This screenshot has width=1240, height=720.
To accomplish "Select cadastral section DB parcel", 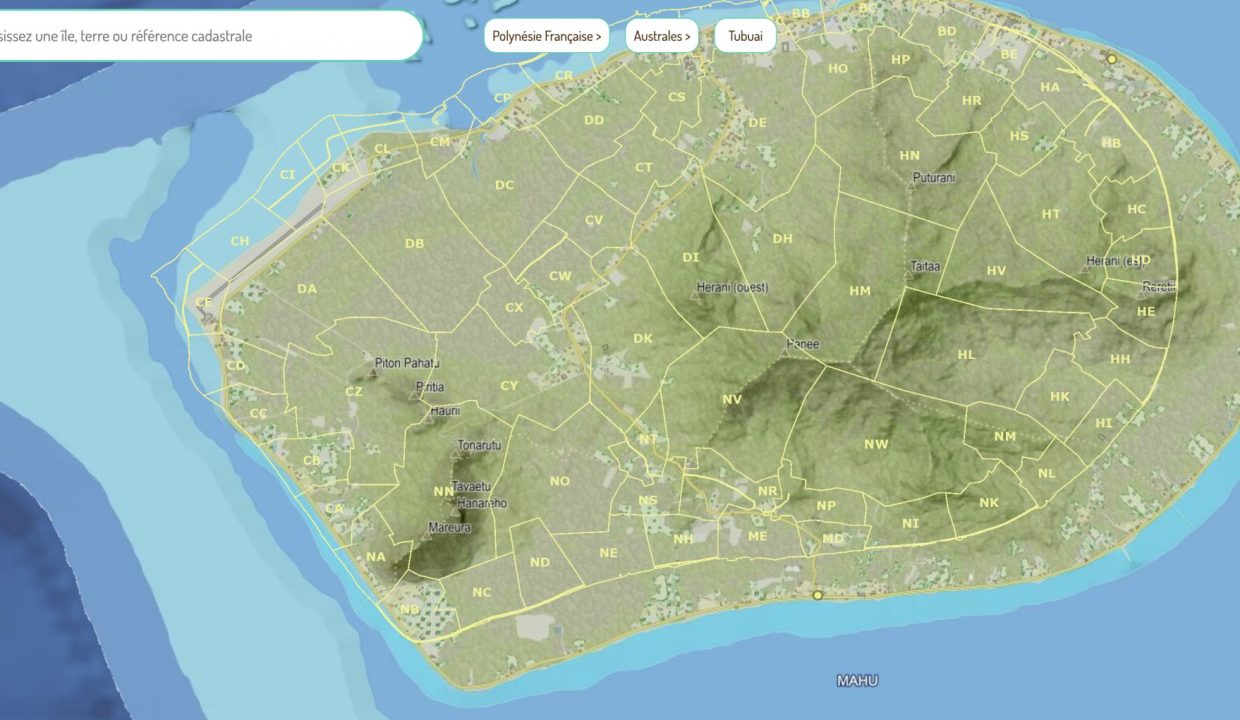I will tap(414, 243).
